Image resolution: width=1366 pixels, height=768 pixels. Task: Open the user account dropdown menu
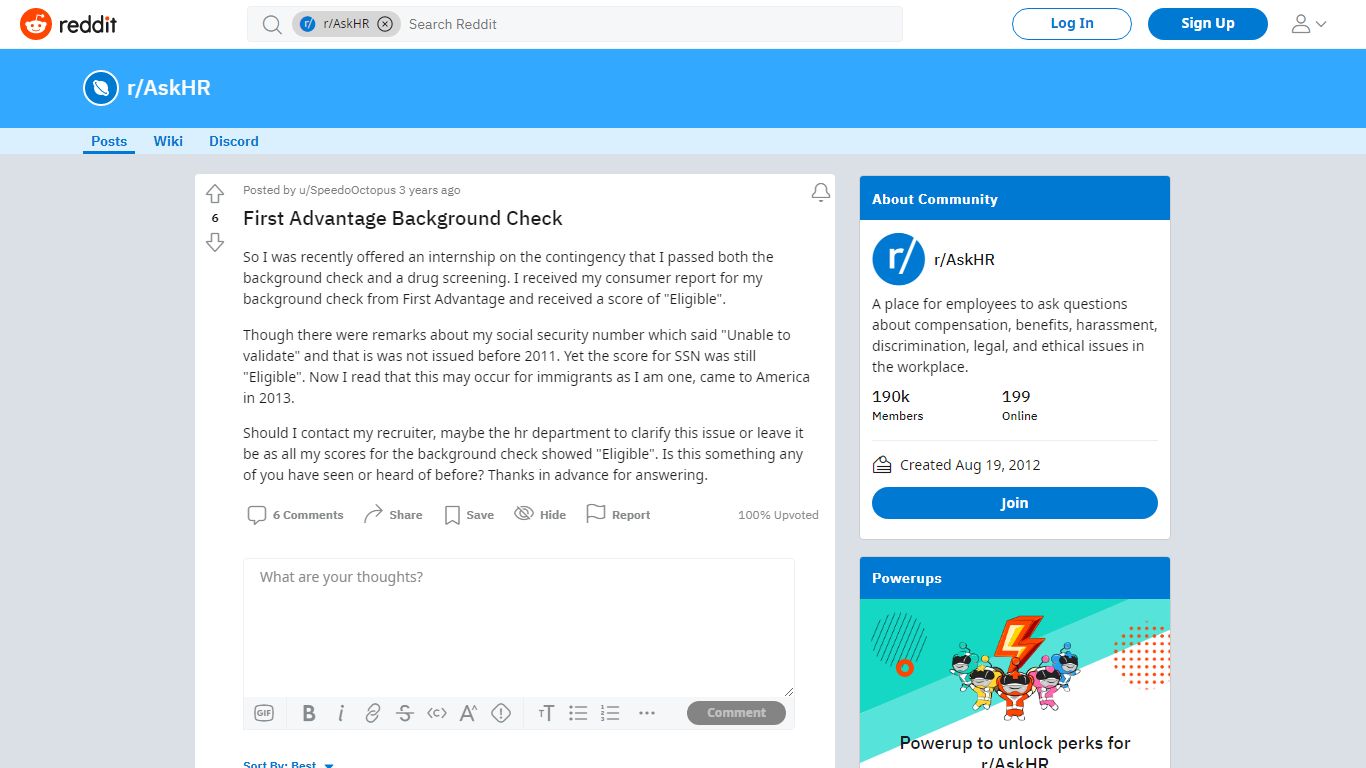(x=1309, y=24)
